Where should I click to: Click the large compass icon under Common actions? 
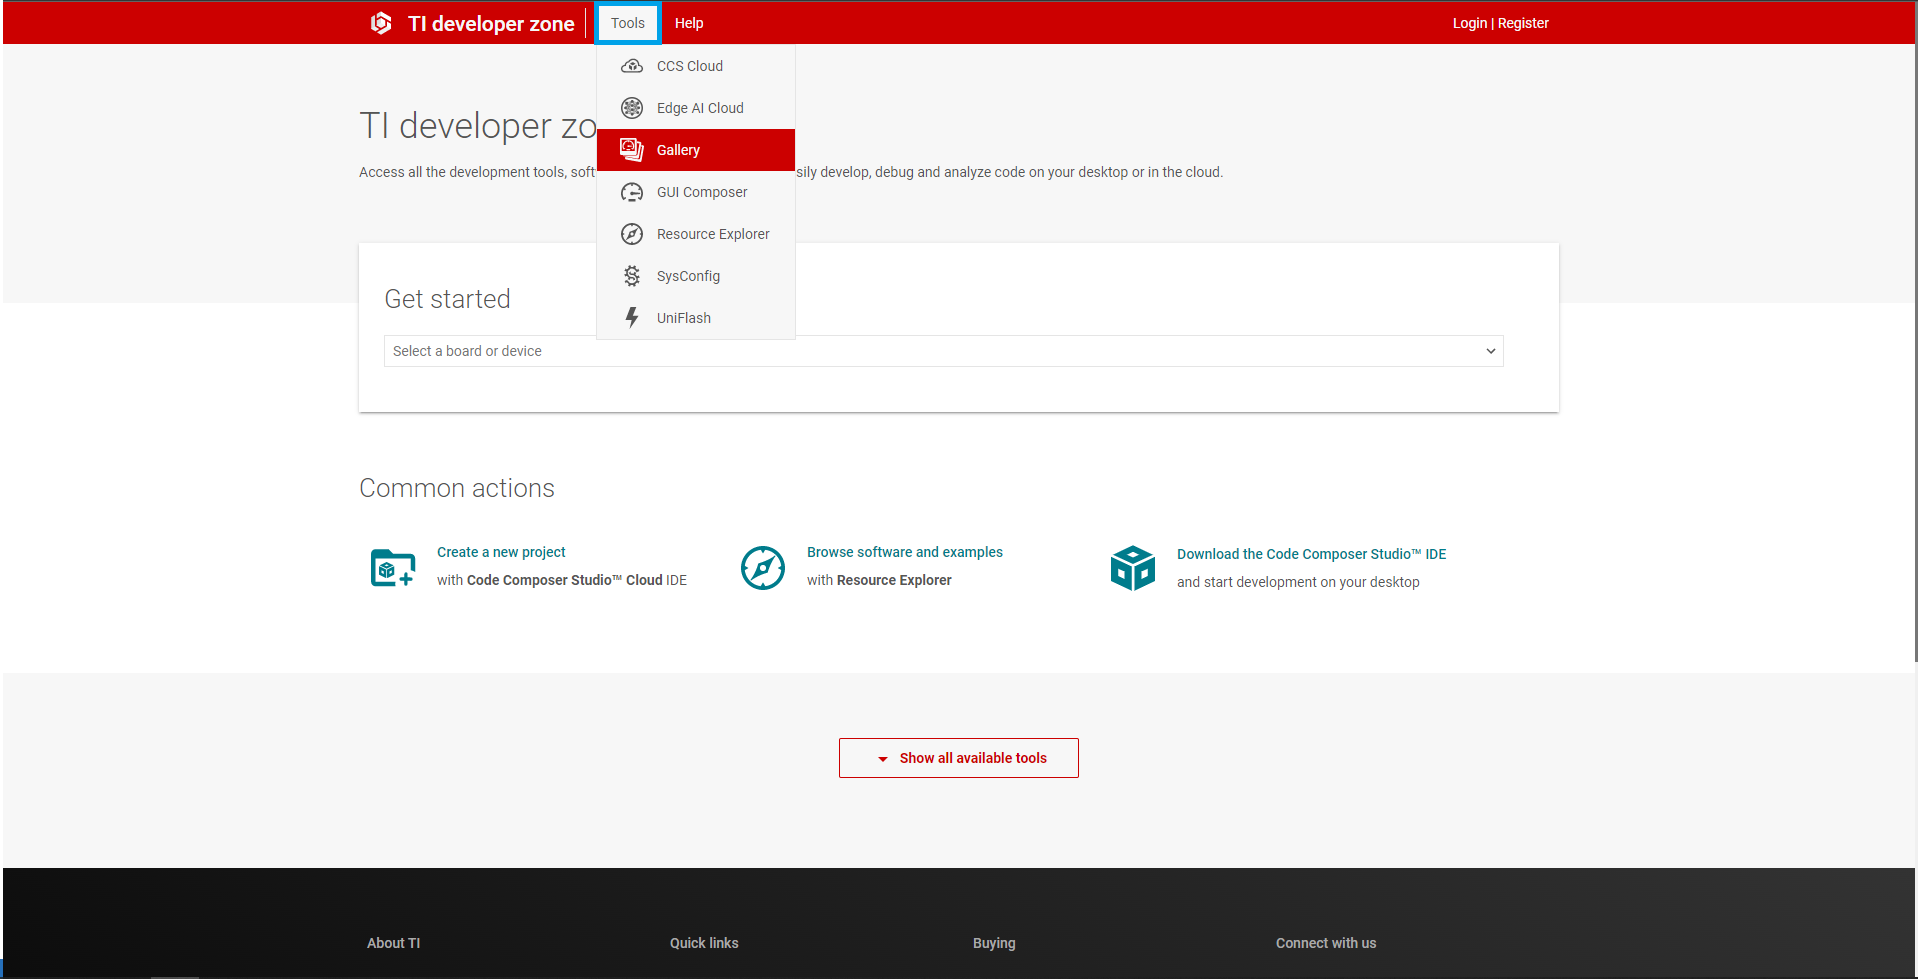762,568
